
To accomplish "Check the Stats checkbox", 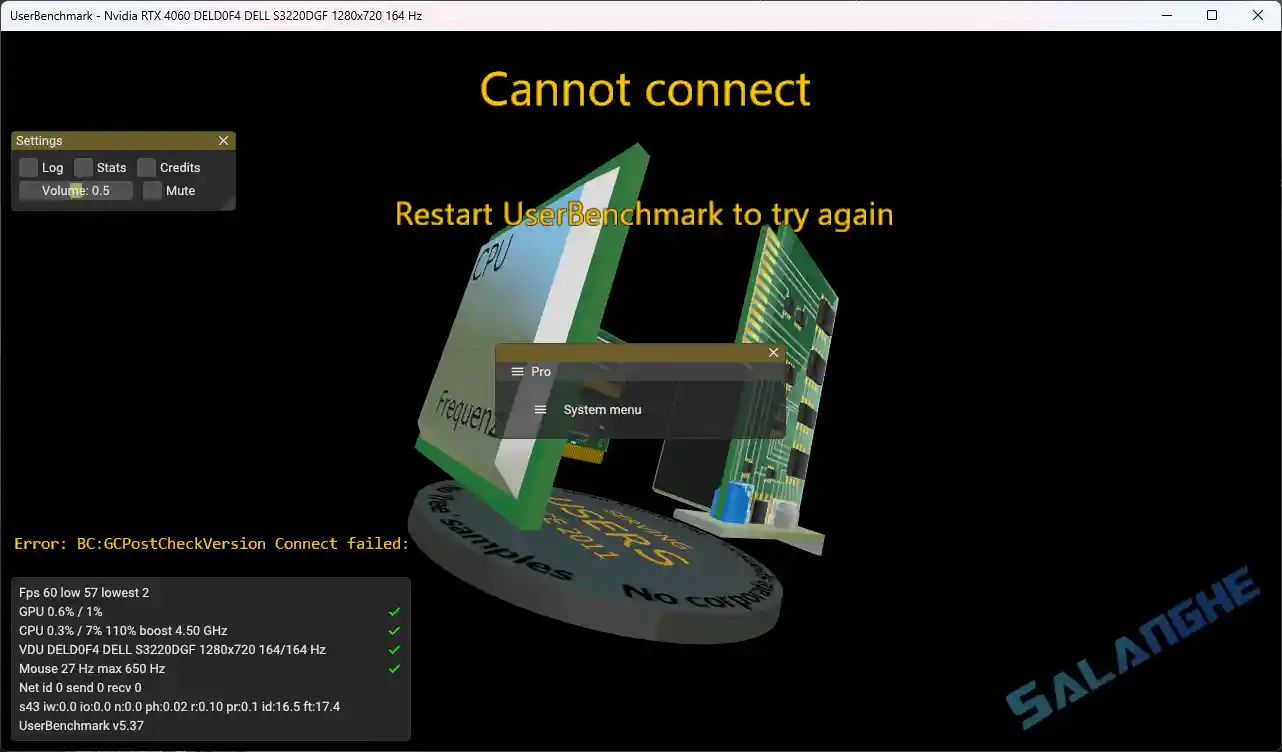I will (84, 167).
